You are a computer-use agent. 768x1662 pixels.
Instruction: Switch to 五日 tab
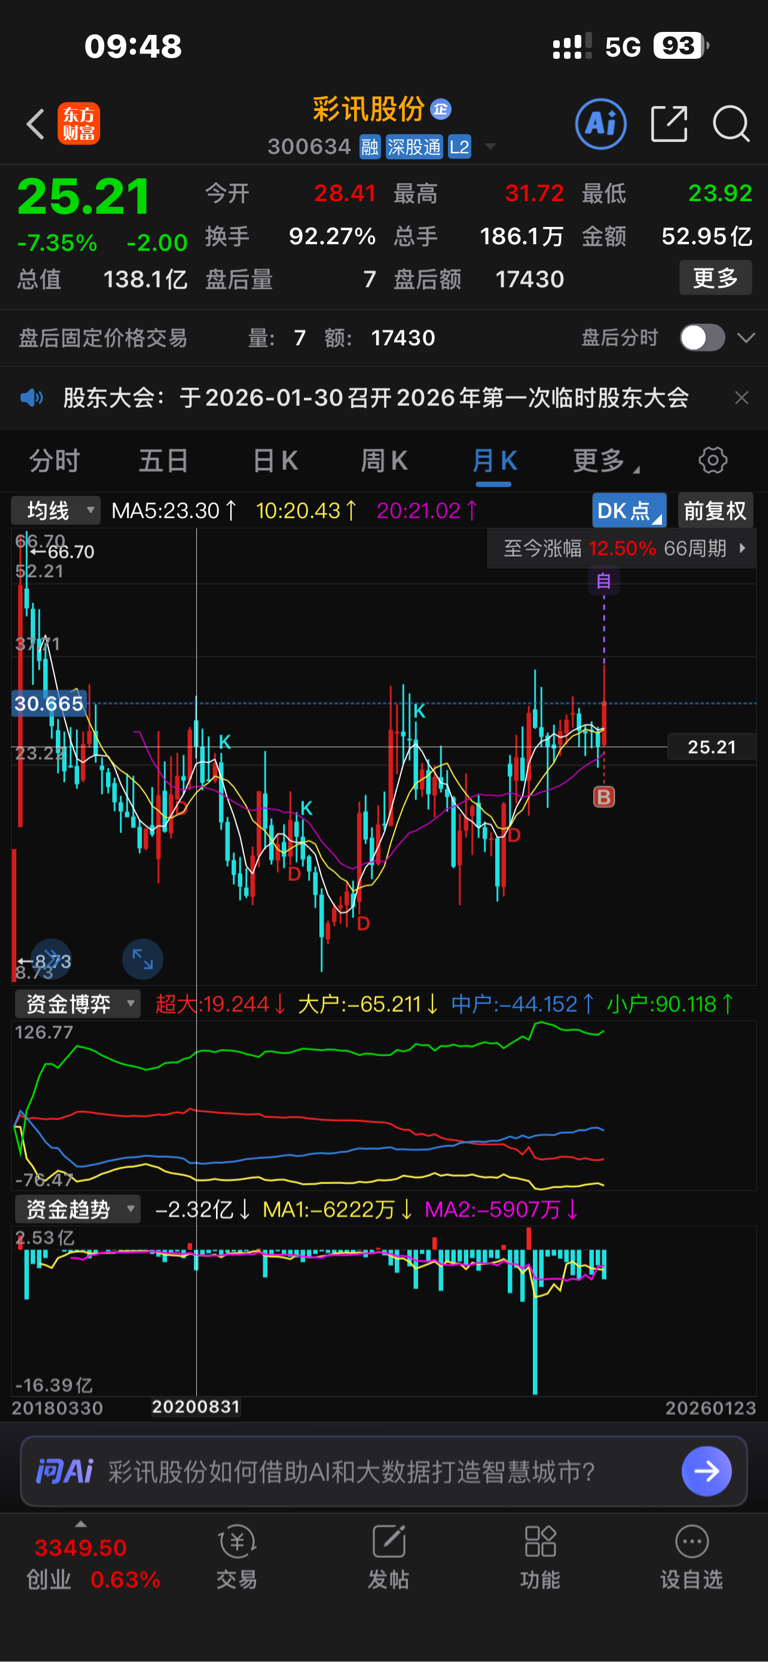pyautogui.click(x=163, y=461)
